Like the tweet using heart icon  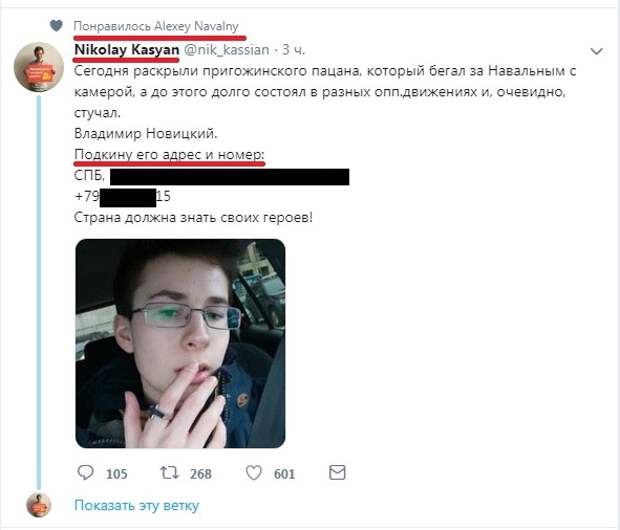pyautogui.click(x=253, y=473)
